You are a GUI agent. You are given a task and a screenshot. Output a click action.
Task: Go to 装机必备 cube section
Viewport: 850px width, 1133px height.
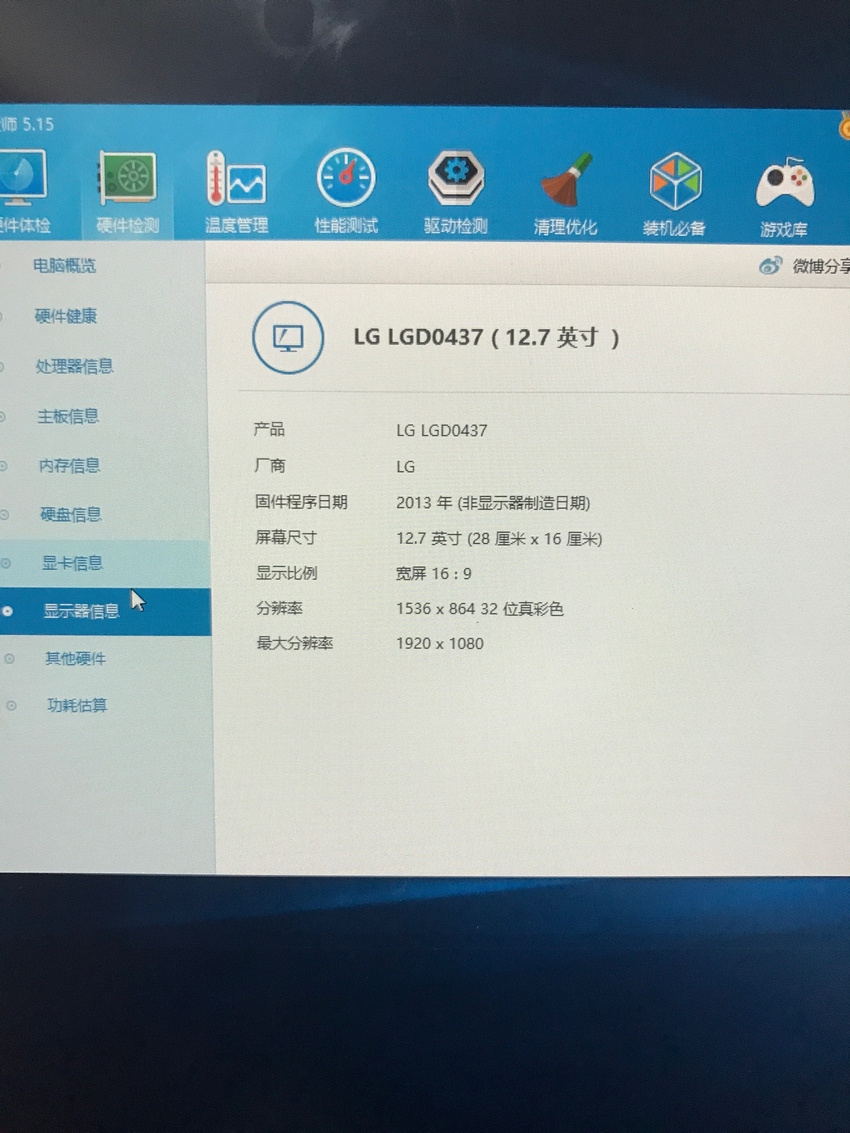674,194
